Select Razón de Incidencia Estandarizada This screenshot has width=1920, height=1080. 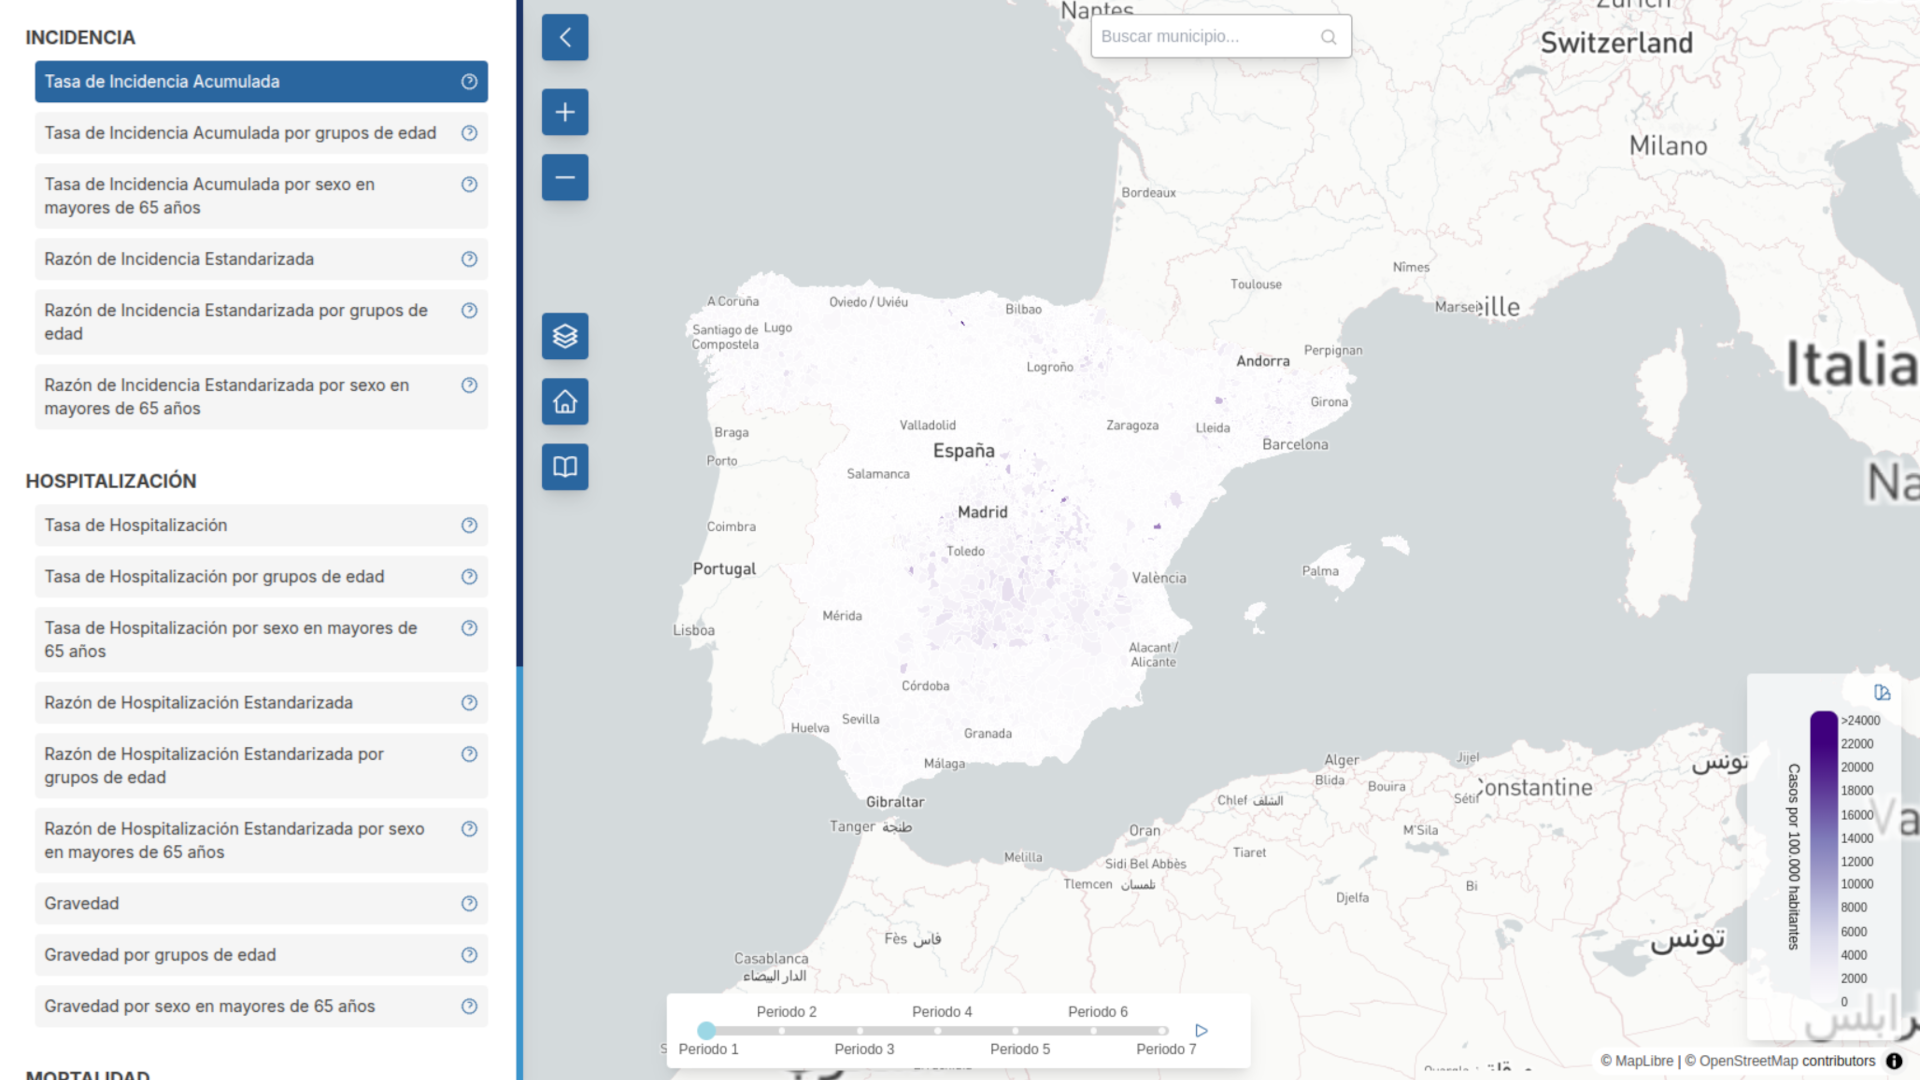pos(261,259)
